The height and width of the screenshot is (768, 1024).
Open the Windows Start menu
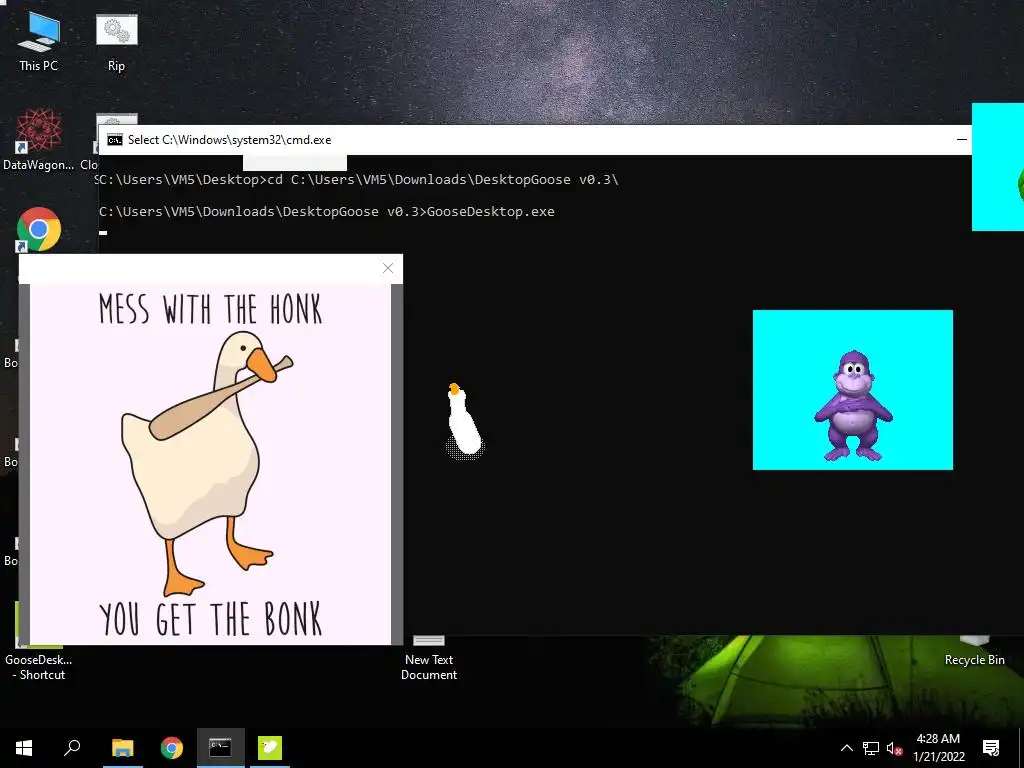pyautogui.click(x=24, y=748)
